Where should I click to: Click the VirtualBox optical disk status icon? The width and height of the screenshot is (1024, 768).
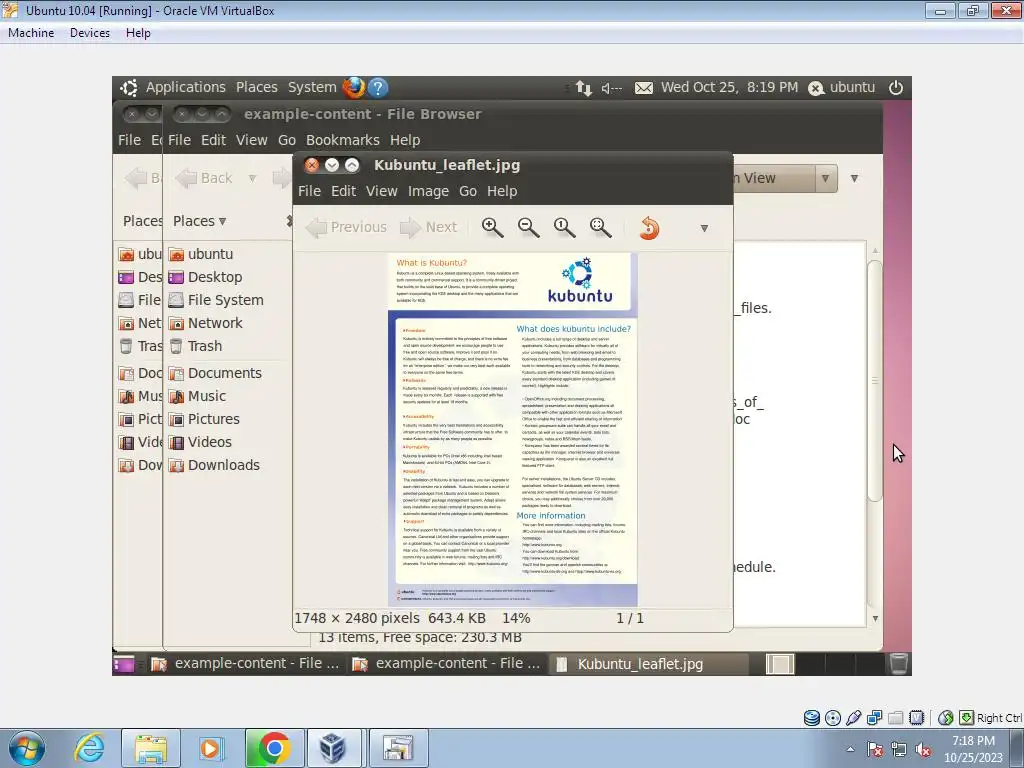pyautogui.click(x=833, y=718)
